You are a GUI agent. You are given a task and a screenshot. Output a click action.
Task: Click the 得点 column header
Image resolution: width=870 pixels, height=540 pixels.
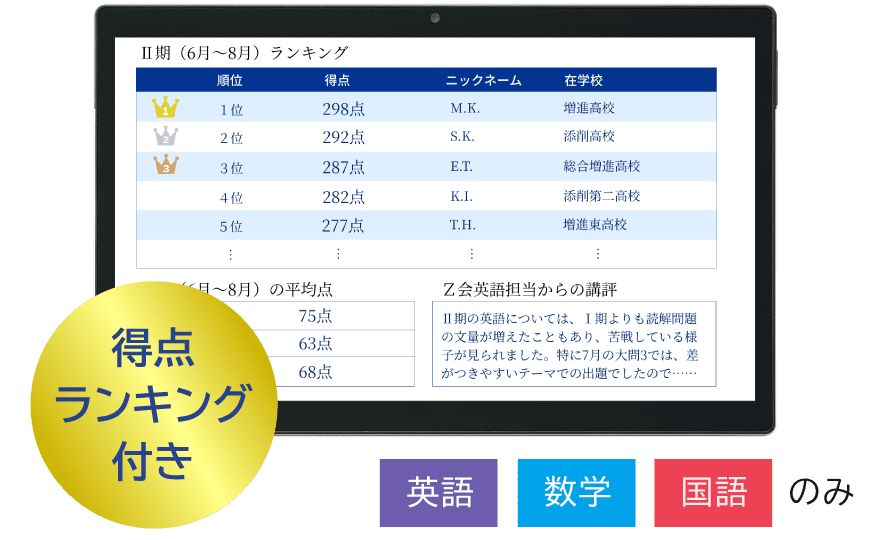[337, 80]
